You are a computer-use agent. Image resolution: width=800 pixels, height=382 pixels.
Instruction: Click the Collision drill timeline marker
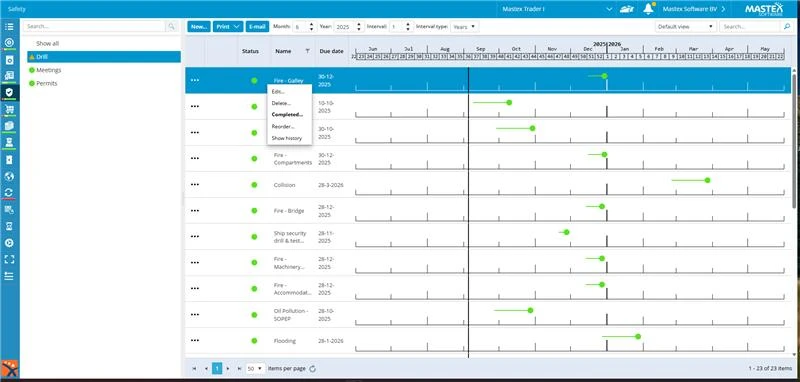(x=707, y=180)
